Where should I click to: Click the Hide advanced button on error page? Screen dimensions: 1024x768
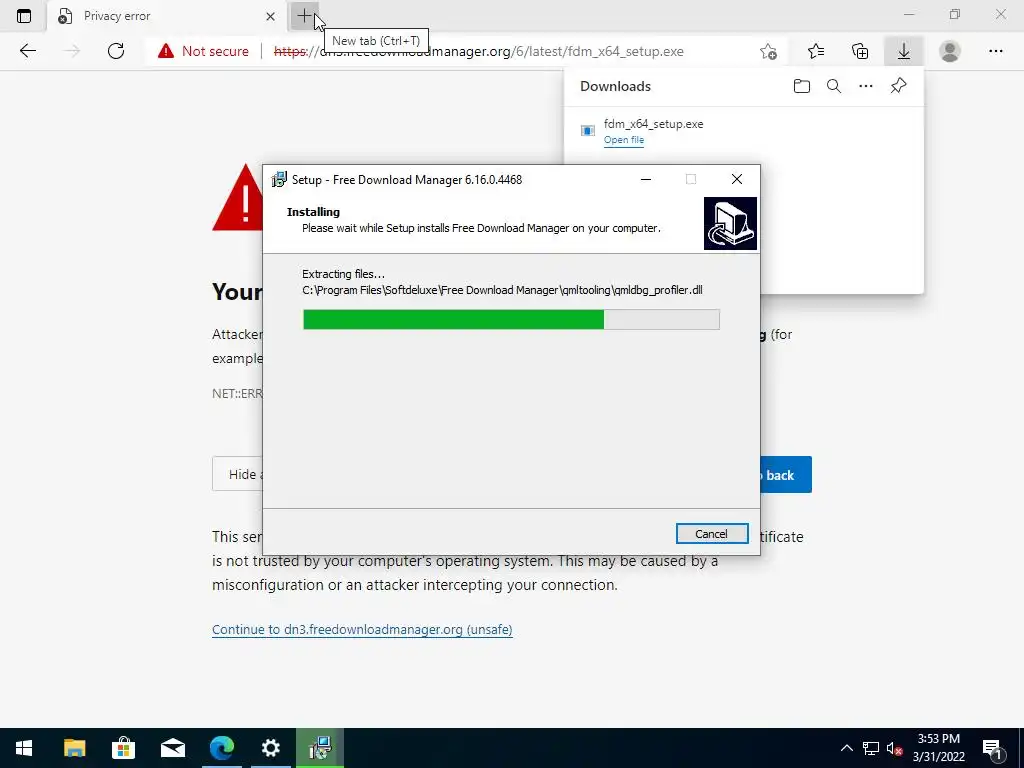click(238, 475)
